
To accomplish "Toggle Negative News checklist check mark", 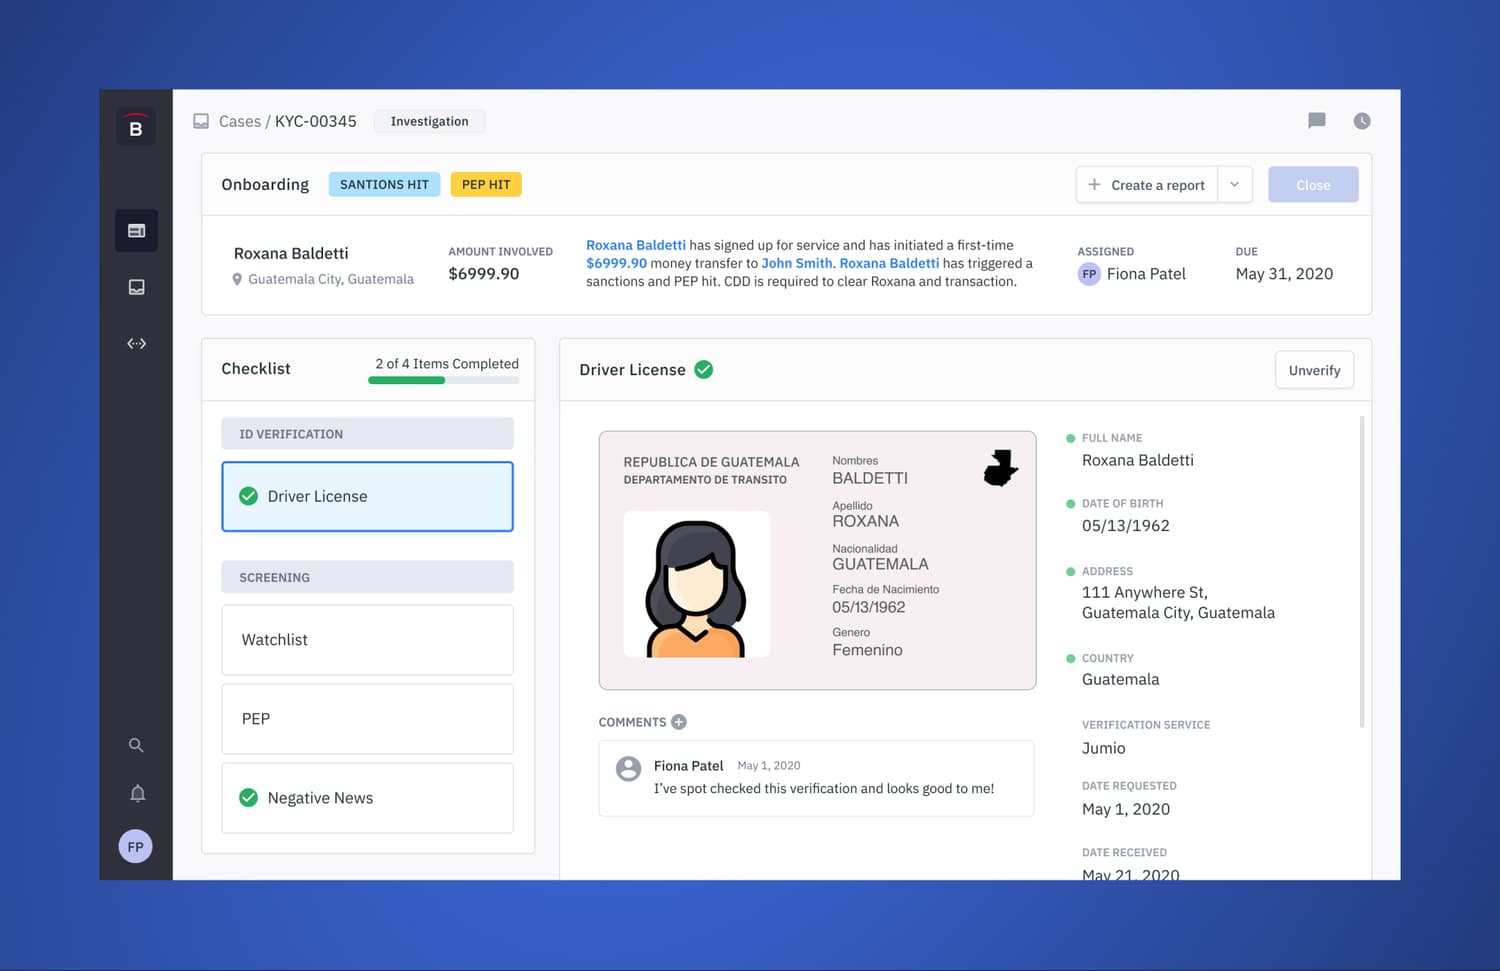I will pos(249,798).
